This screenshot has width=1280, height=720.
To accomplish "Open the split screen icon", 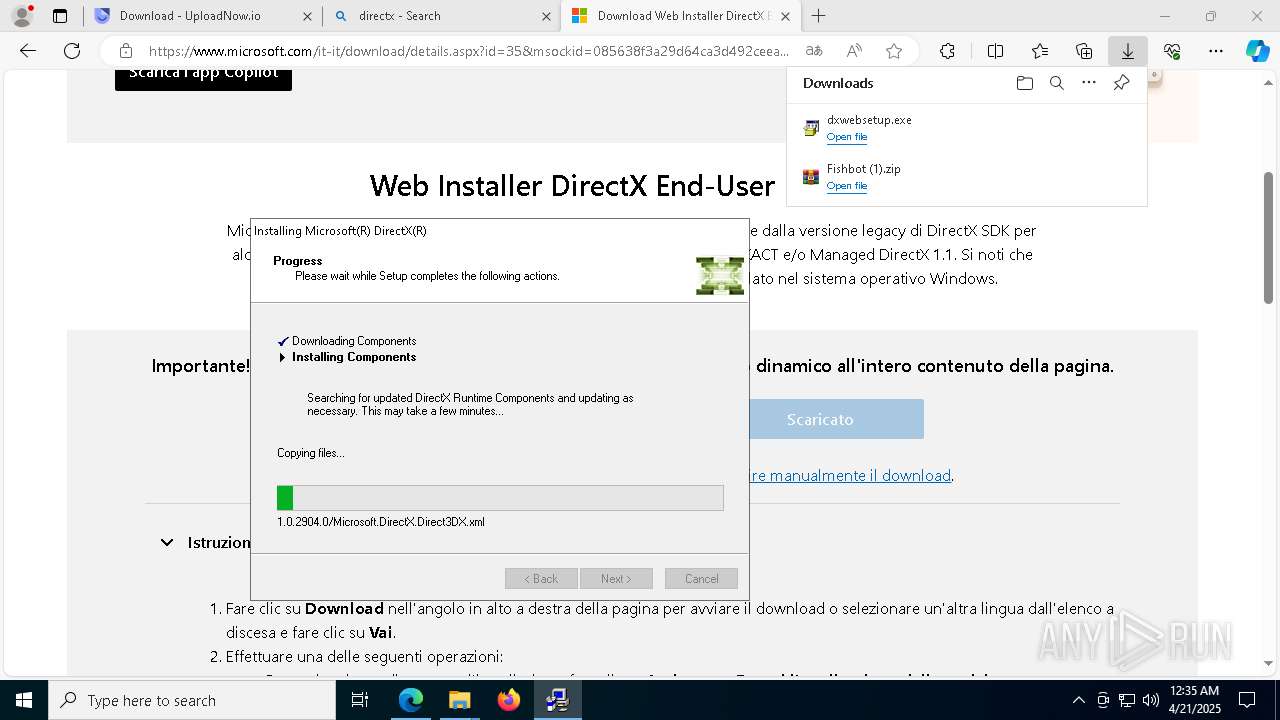I will (995, 51).
